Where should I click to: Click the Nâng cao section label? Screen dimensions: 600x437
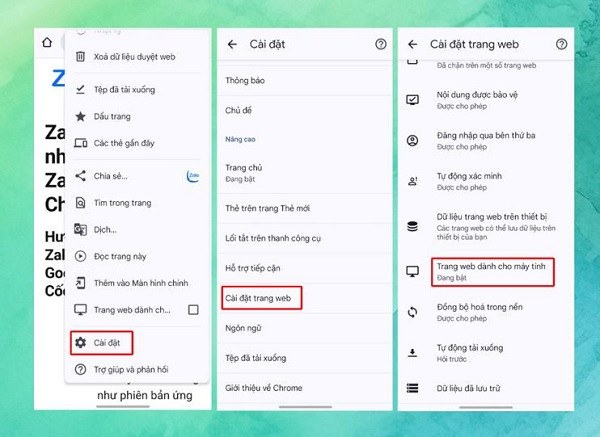point(240,139)
